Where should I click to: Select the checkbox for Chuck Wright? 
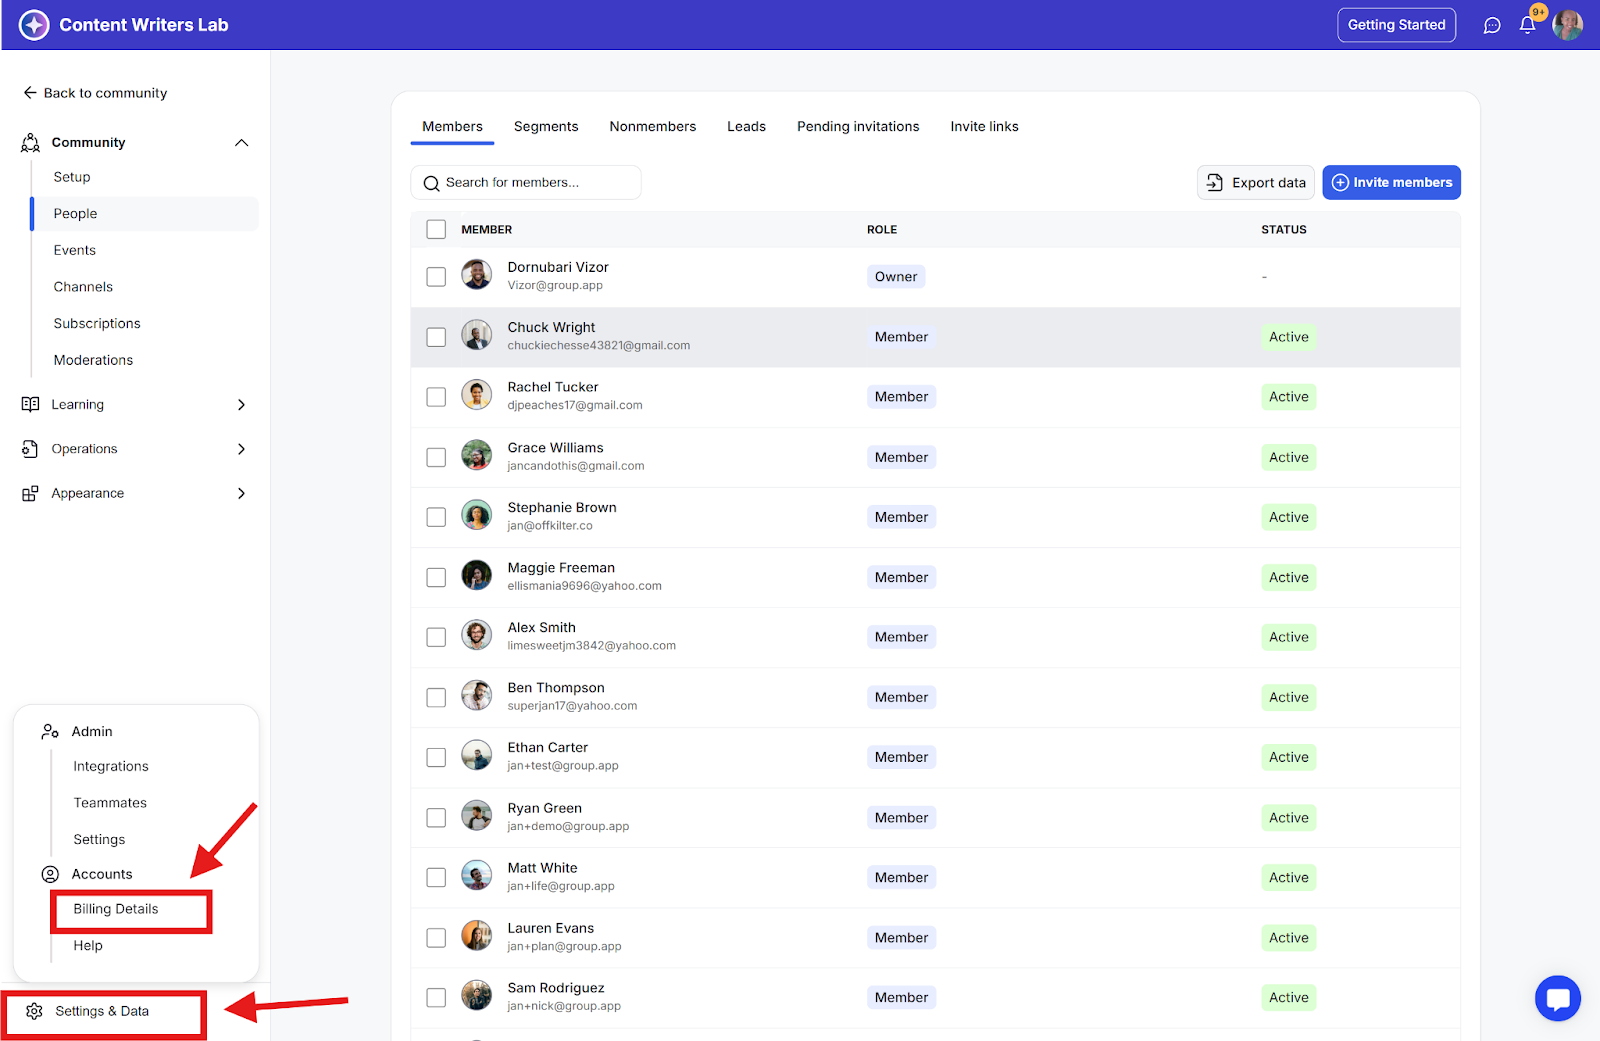pyautogui.click(x=436, y=337)
